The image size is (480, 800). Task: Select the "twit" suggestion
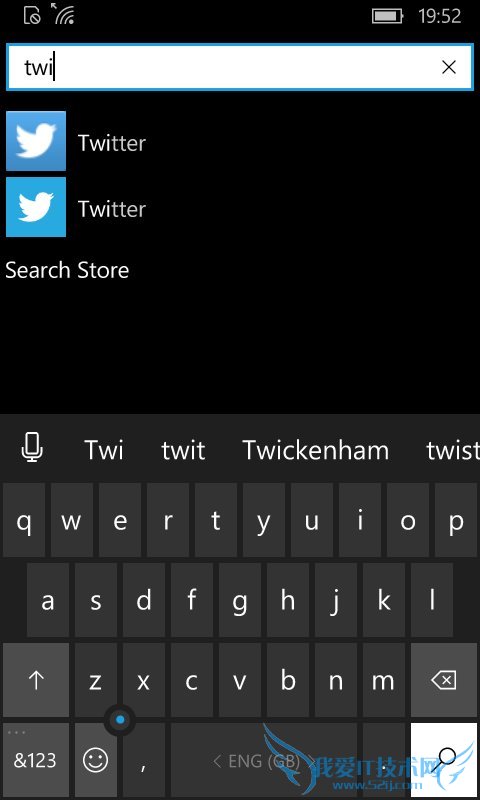183,450
